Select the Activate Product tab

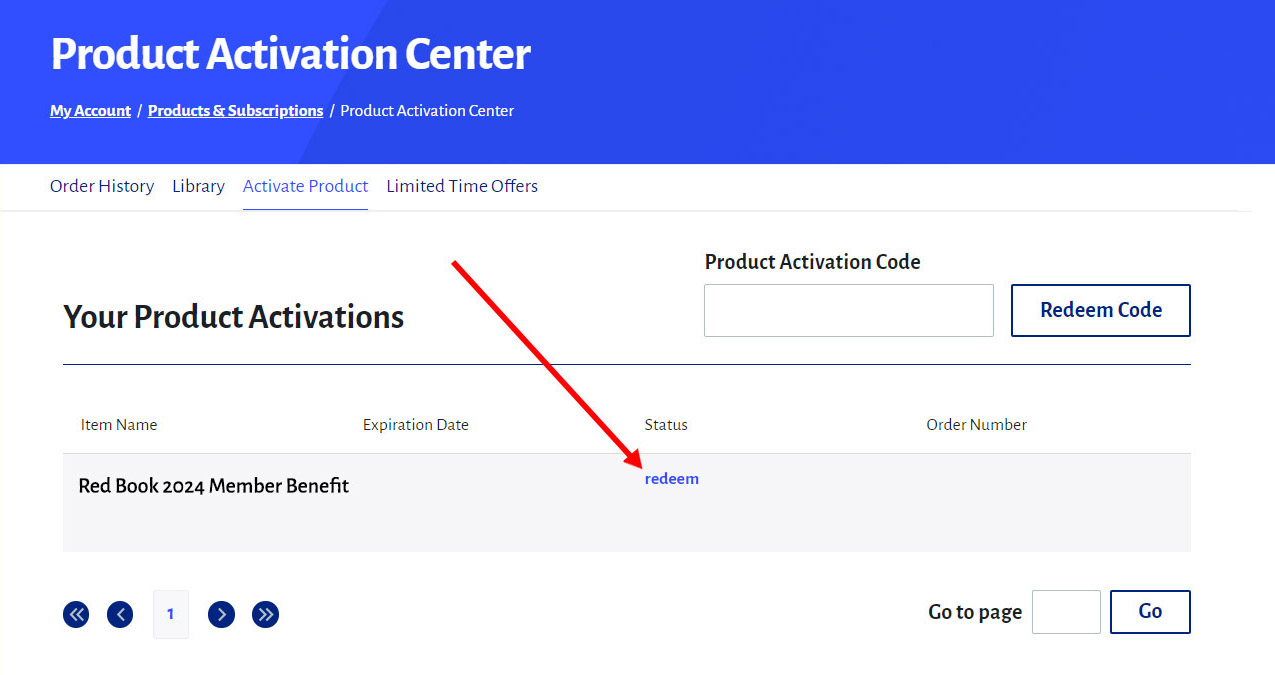click(305, 186)
